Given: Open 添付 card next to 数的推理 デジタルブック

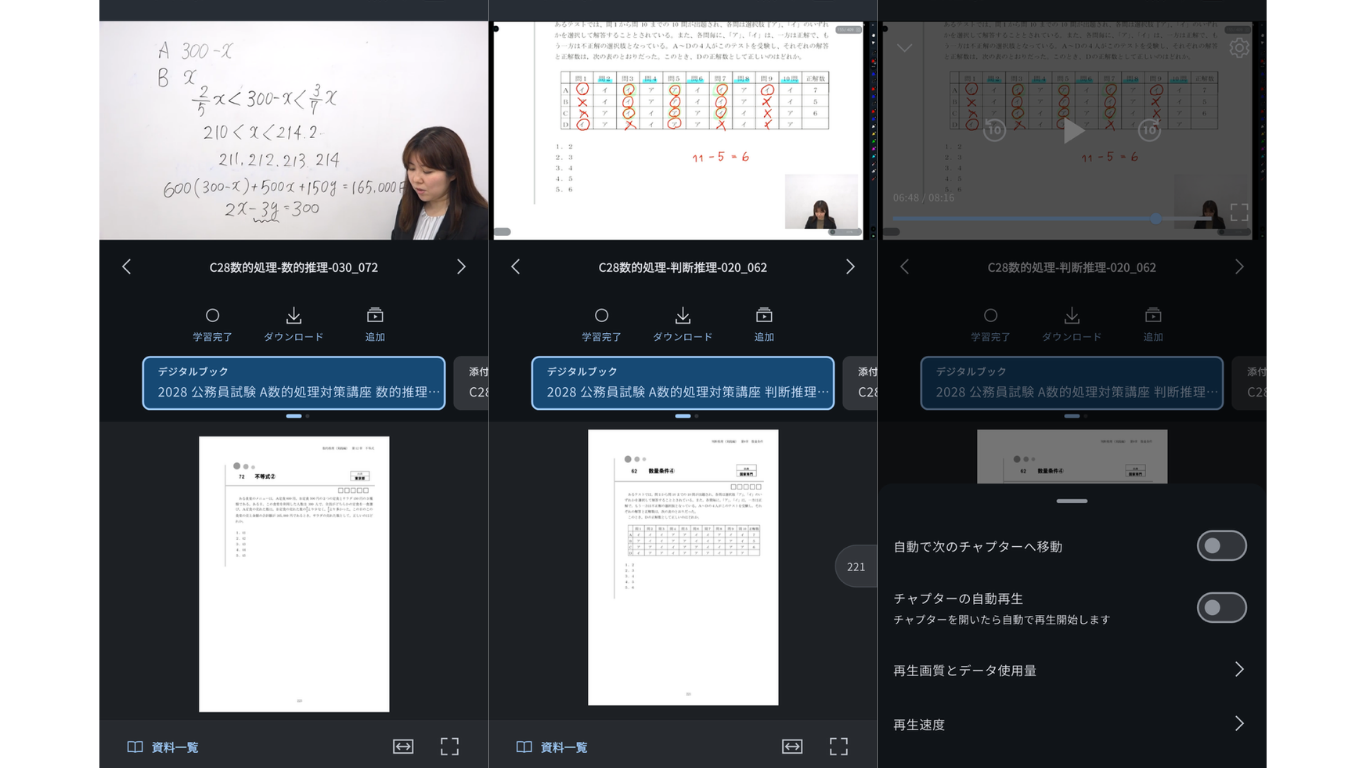Looking at the screenshot, I should pos(471,383).
